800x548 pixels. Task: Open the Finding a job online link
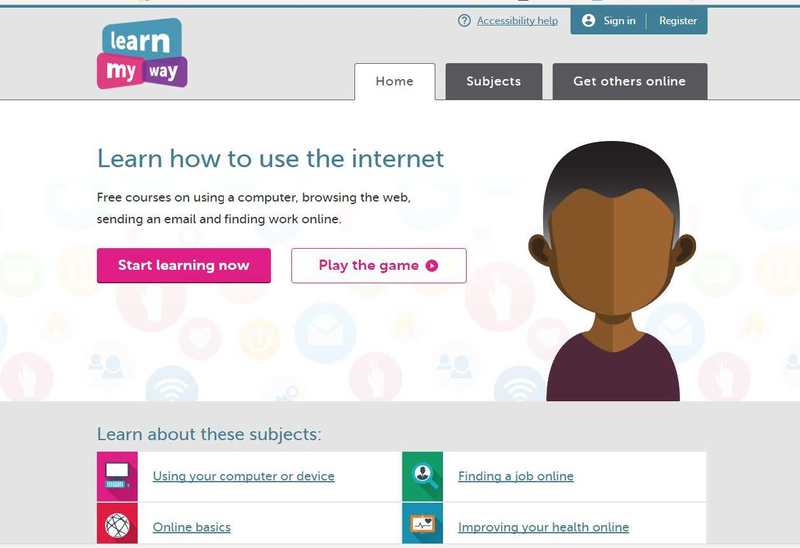(x=516, y=476)
